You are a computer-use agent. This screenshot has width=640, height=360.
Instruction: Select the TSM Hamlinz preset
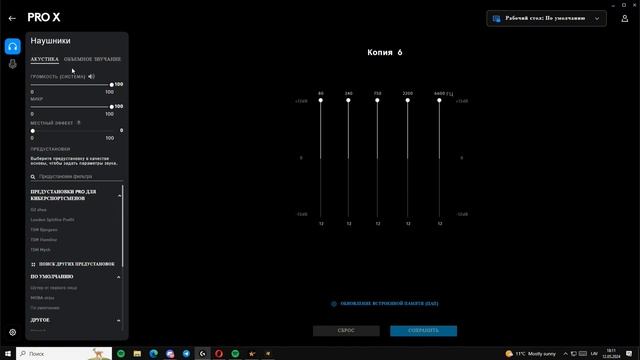tap(44, 240)
